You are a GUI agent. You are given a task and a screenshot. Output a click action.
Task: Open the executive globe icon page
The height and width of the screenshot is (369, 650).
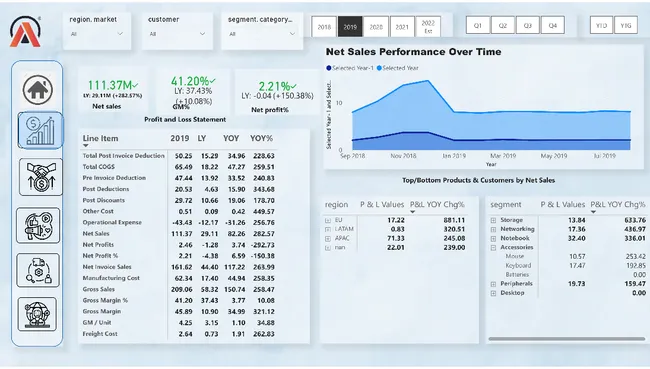click(x=37, y=314)
